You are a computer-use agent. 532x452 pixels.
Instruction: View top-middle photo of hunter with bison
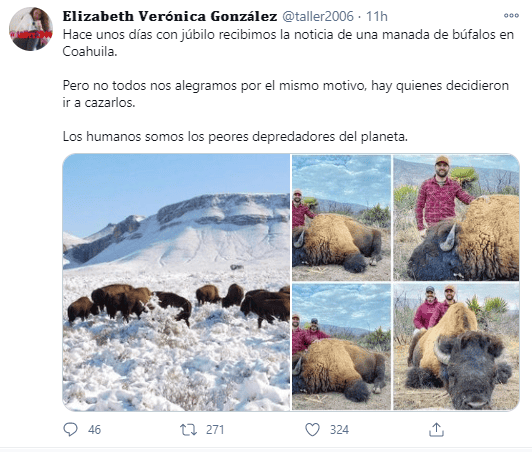click(341, 218)
